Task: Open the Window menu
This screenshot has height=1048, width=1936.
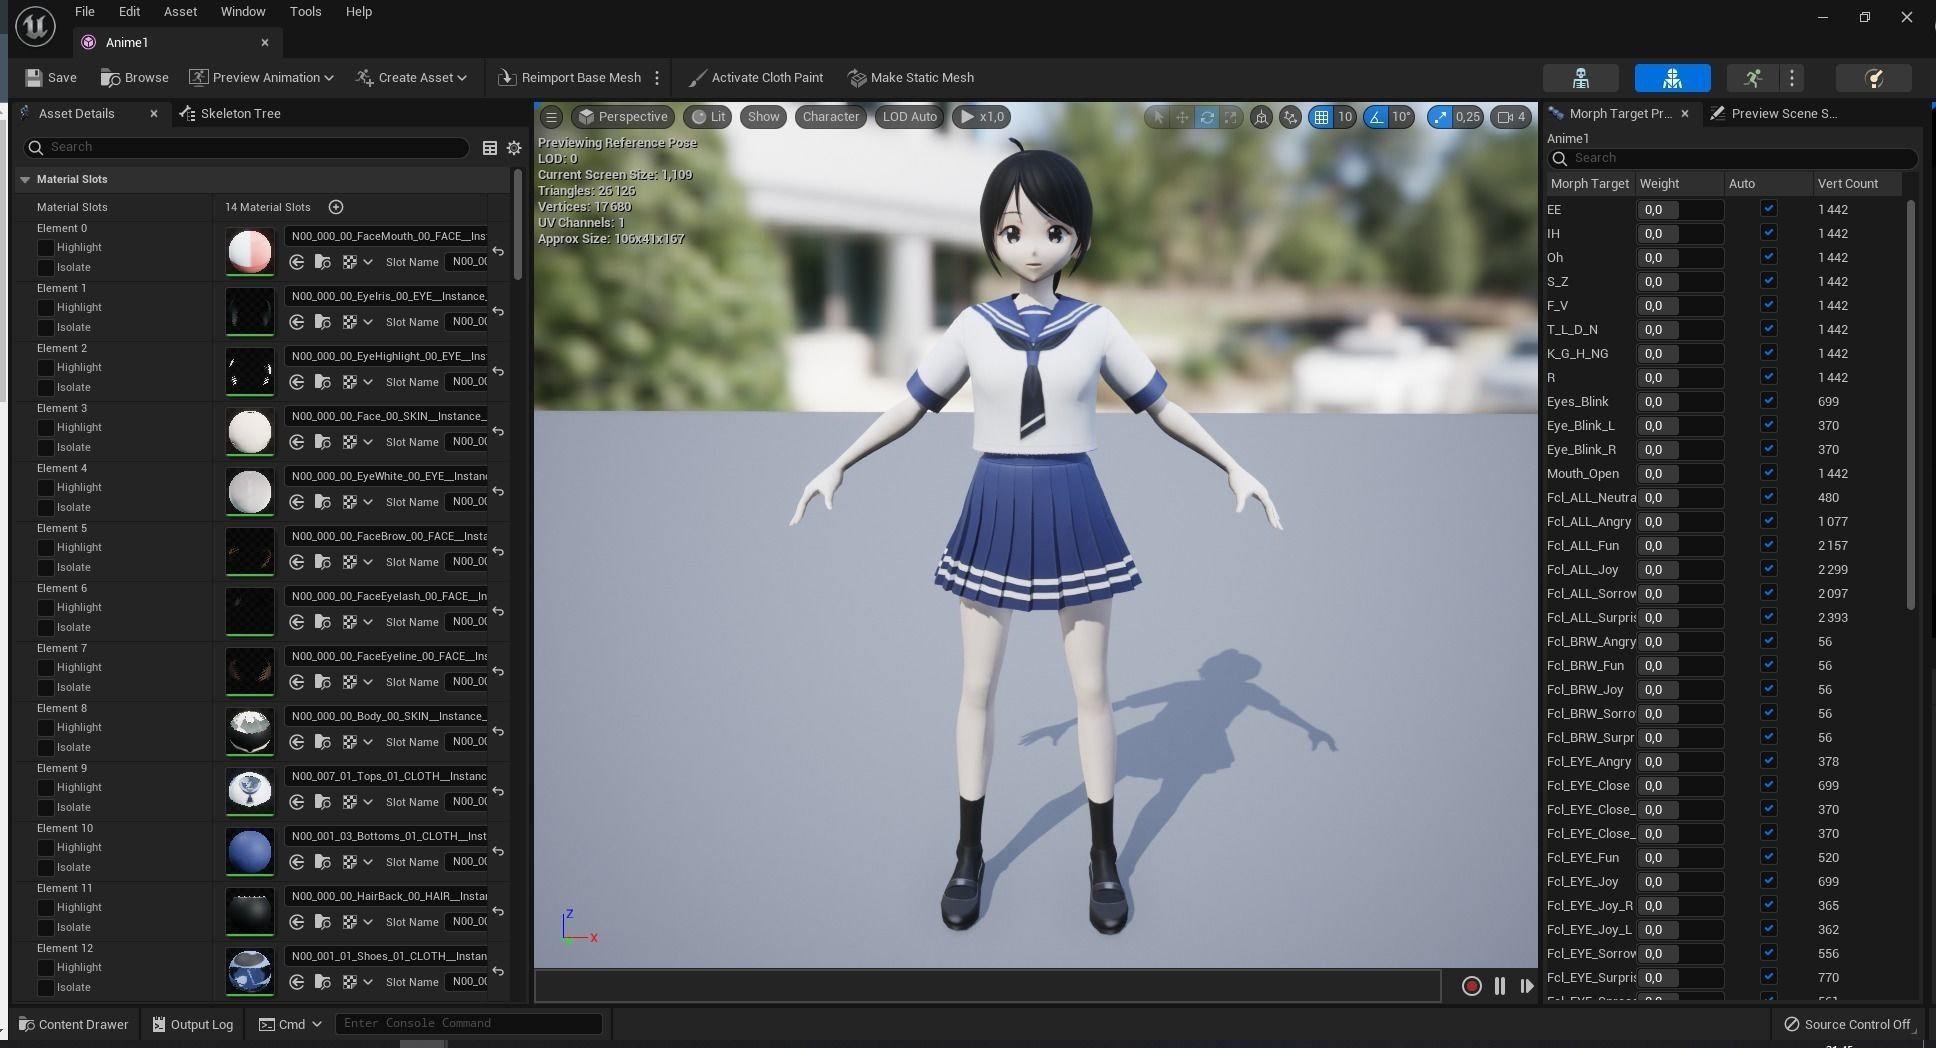Action: pos(242,11)
